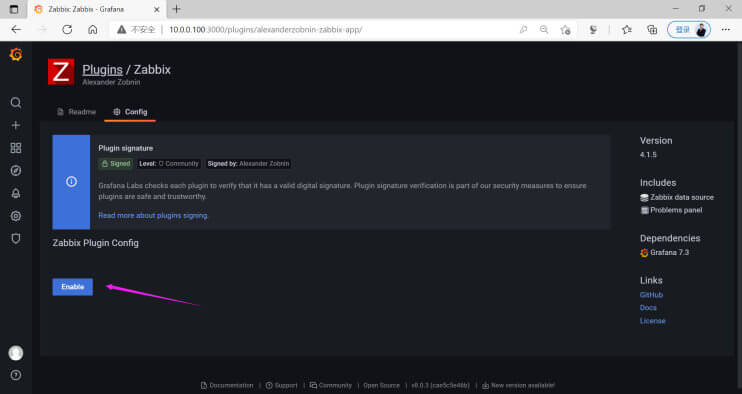Open the browser settings ellipsis menu
This screenshot has width=742, height=394.
pyautogui.click(x=725, y=29)
